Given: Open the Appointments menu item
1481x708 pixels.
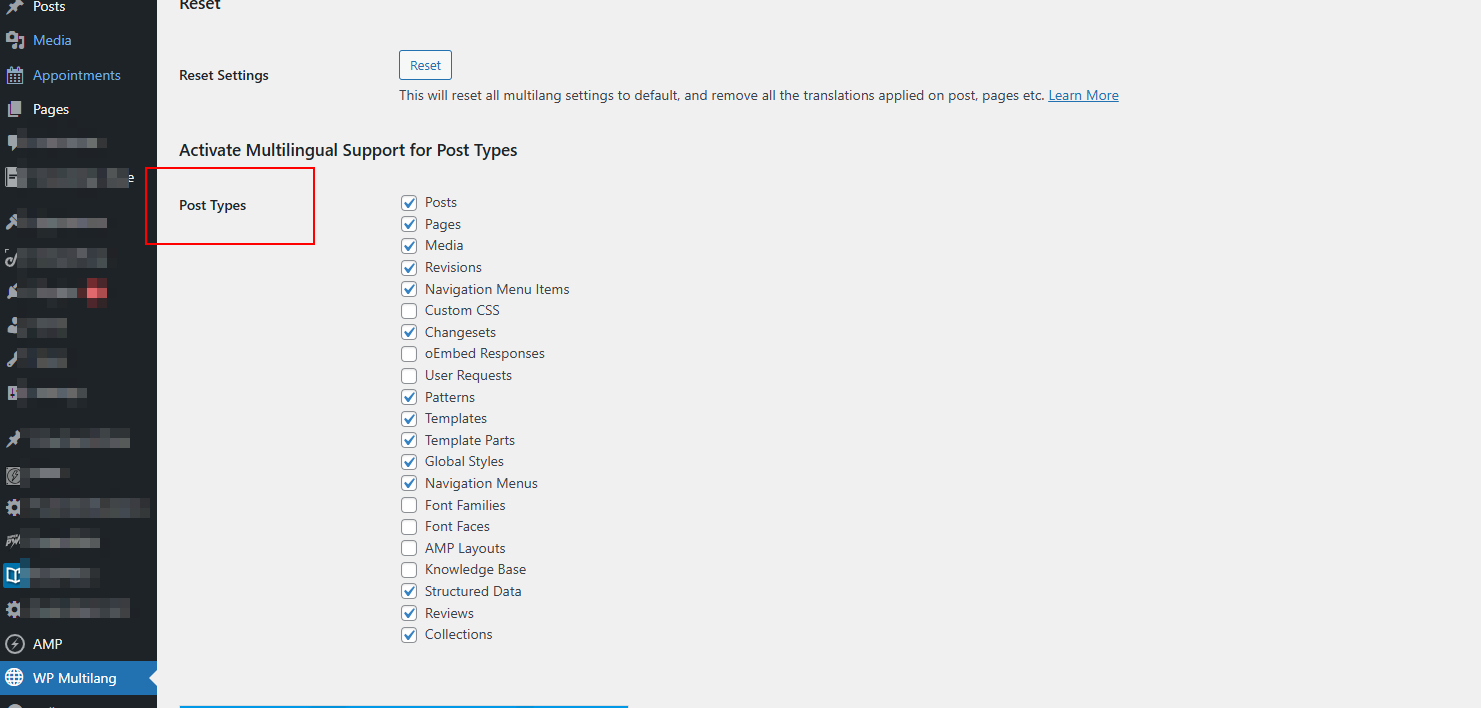Looking at the screenshot, I should tap(78, 75).
